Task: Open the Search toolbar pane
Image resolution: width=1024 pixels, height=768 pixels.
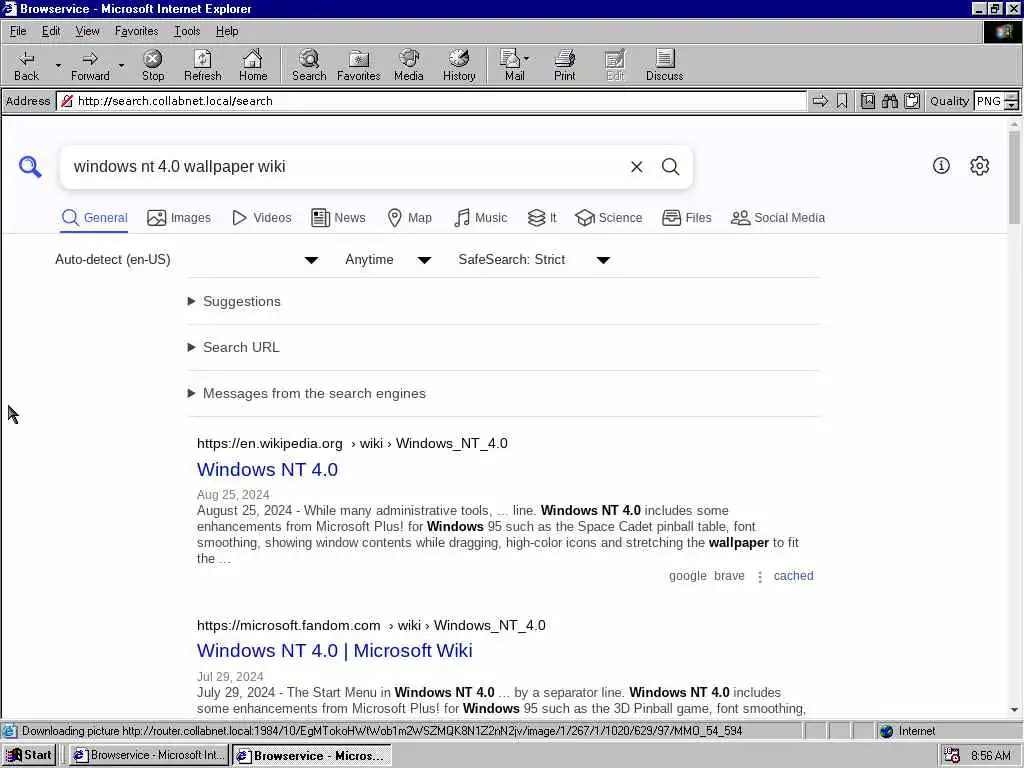Action: pos(309,65)
